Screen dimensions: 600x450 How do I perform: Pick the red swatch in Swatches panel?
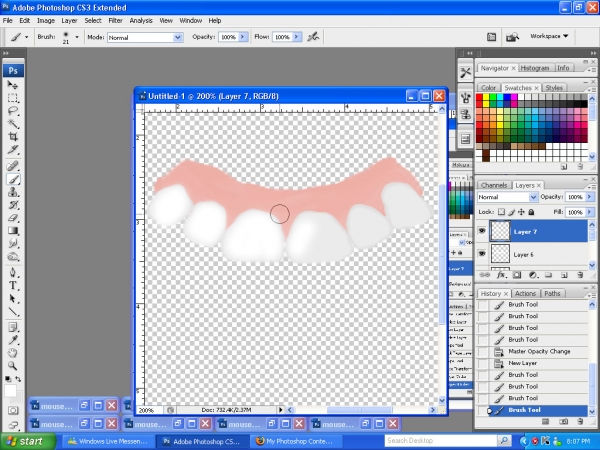[479, 97]
